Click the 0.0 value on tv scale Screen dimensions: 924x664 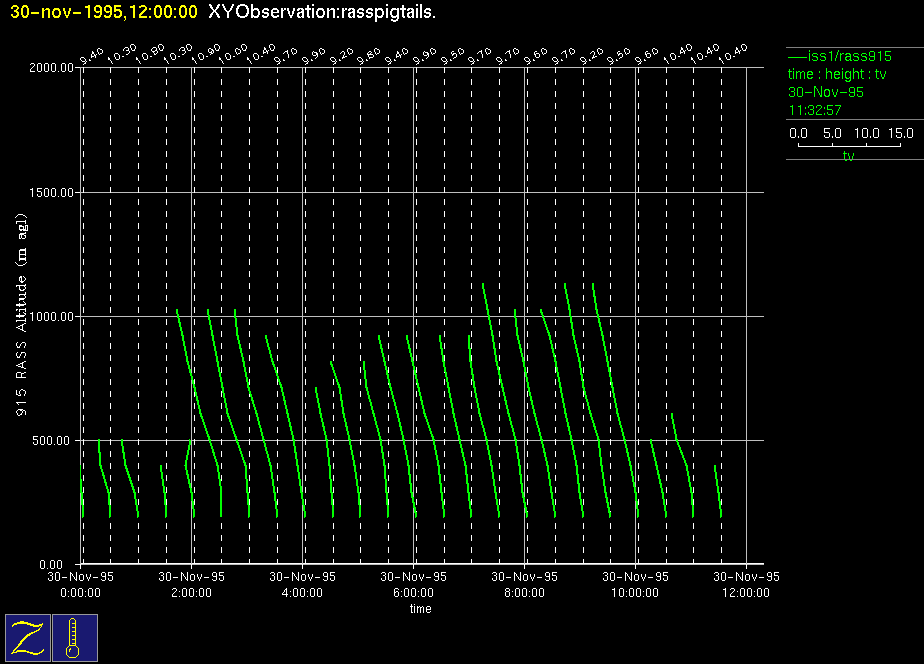point(799,133)
